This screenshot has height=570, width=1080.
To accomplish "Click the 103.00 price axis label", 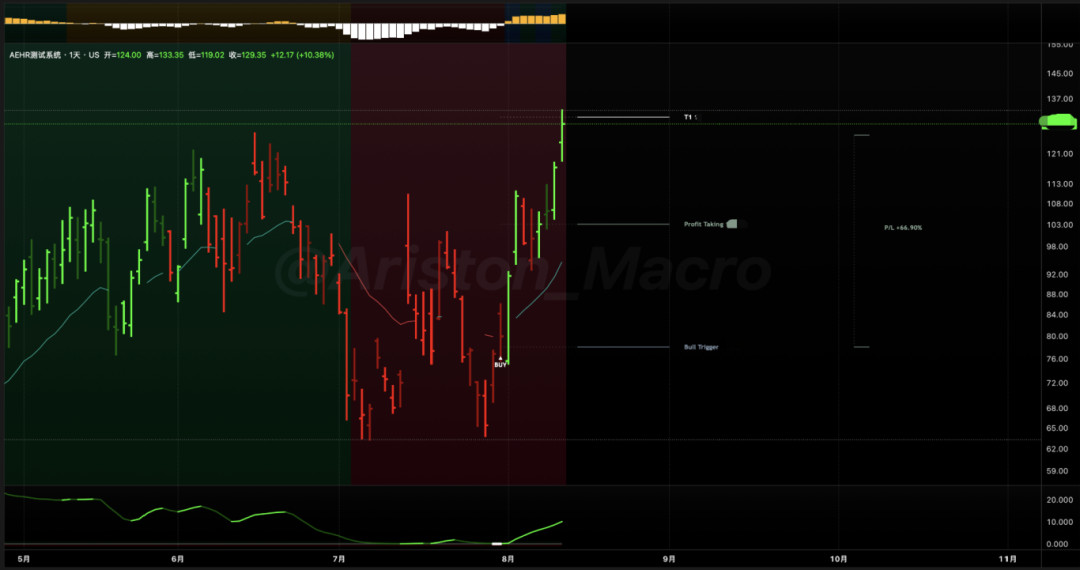I will (1061, 225).
